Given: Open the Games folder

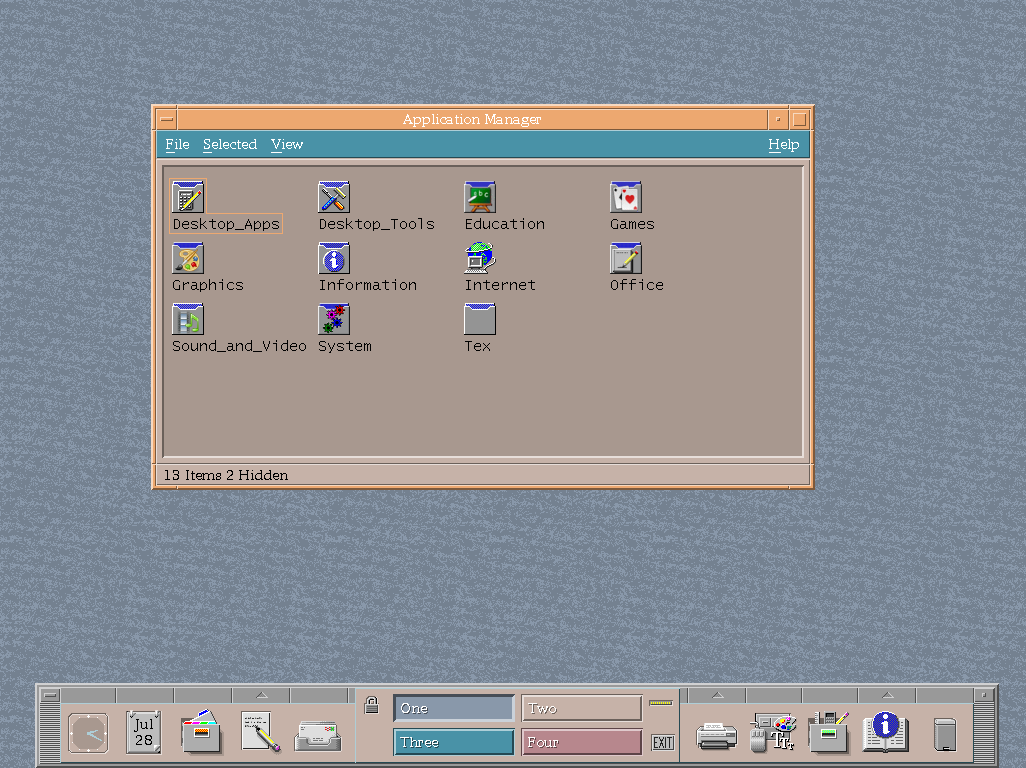Looking at the screenshot, I should point(625,196).
